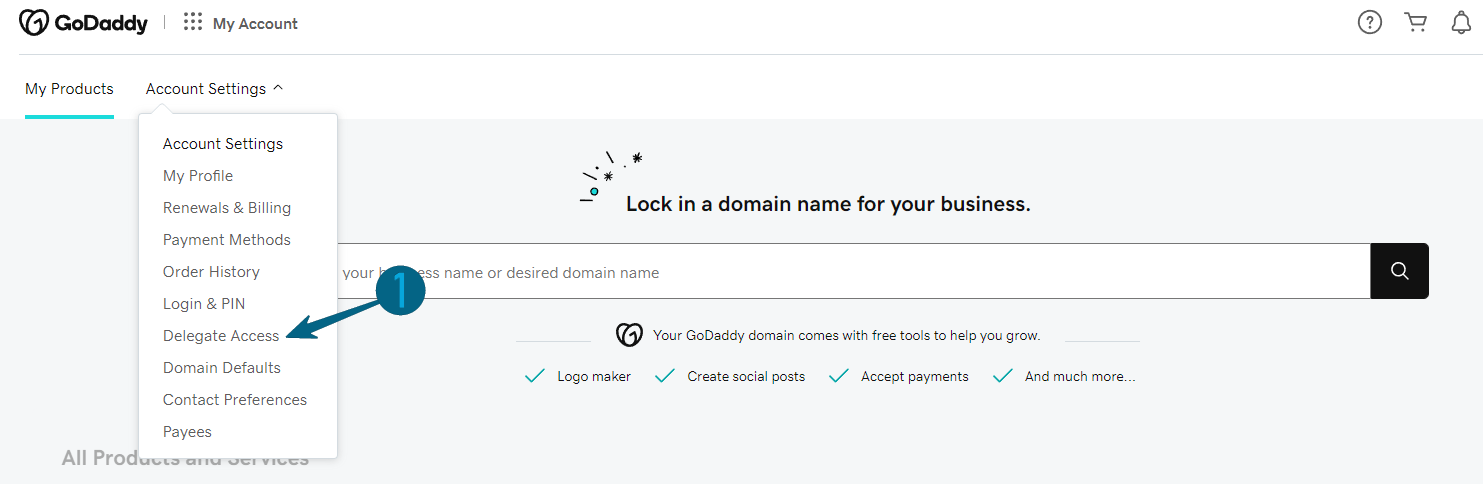The width and height of the screenshot is (1483, 484).
Task: Select Login & PIN menu item
Action: point(204,304)
